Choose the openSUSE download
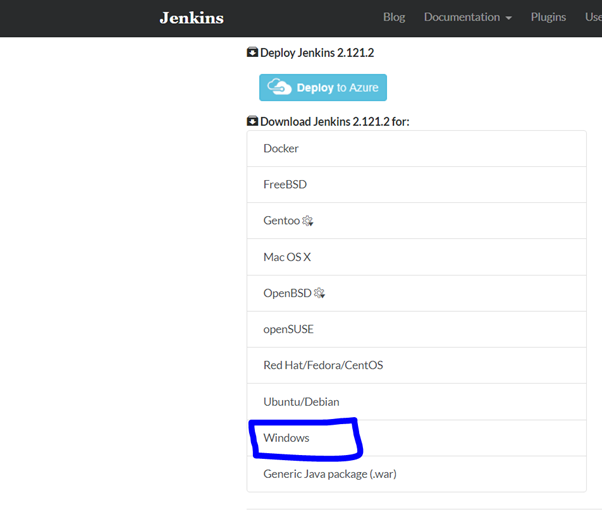 point(417,329)
